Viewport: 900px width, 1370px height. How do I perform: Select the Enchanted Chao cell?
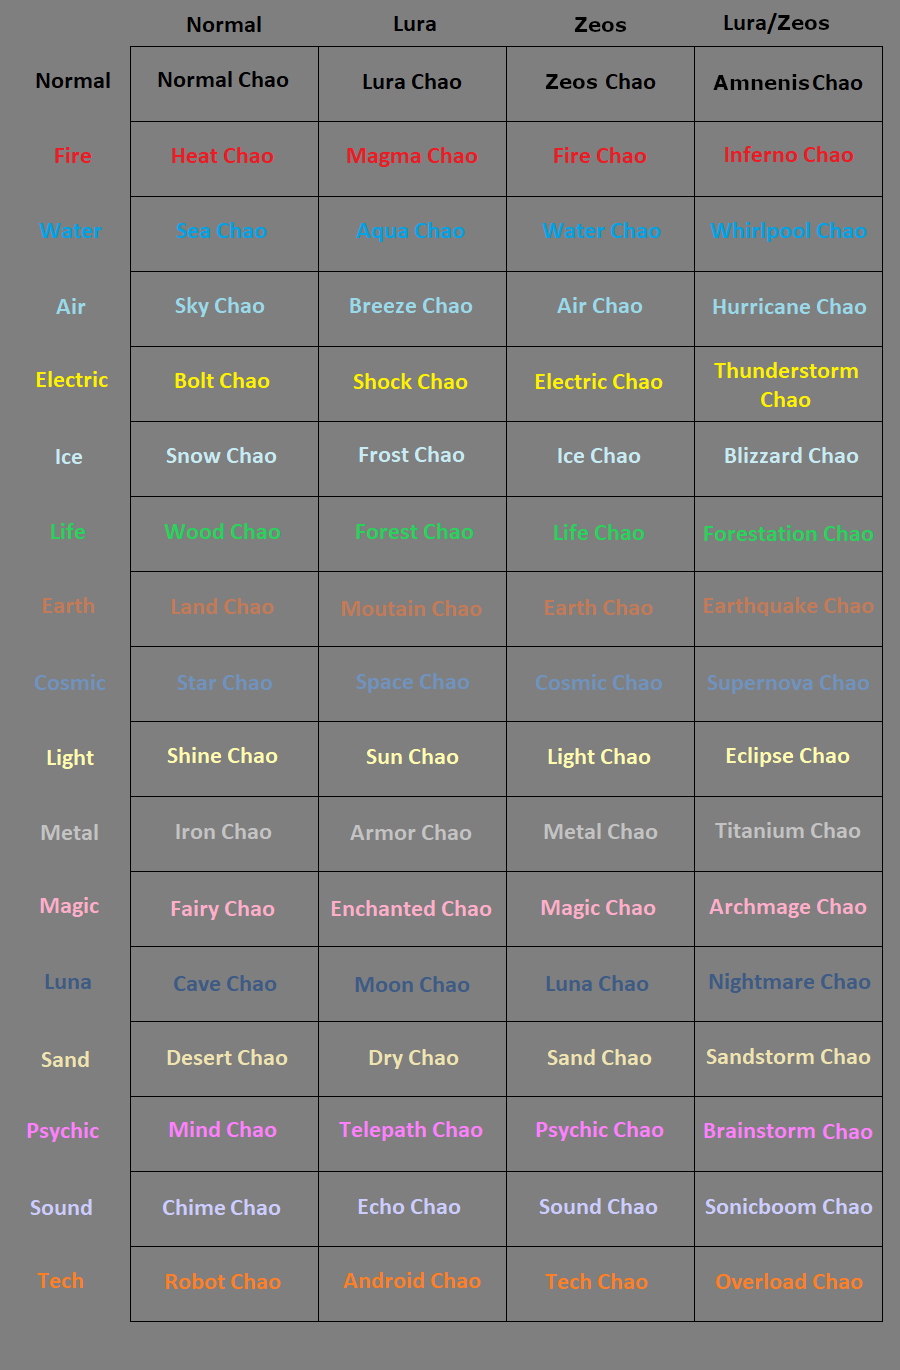(x=412, y=909)
